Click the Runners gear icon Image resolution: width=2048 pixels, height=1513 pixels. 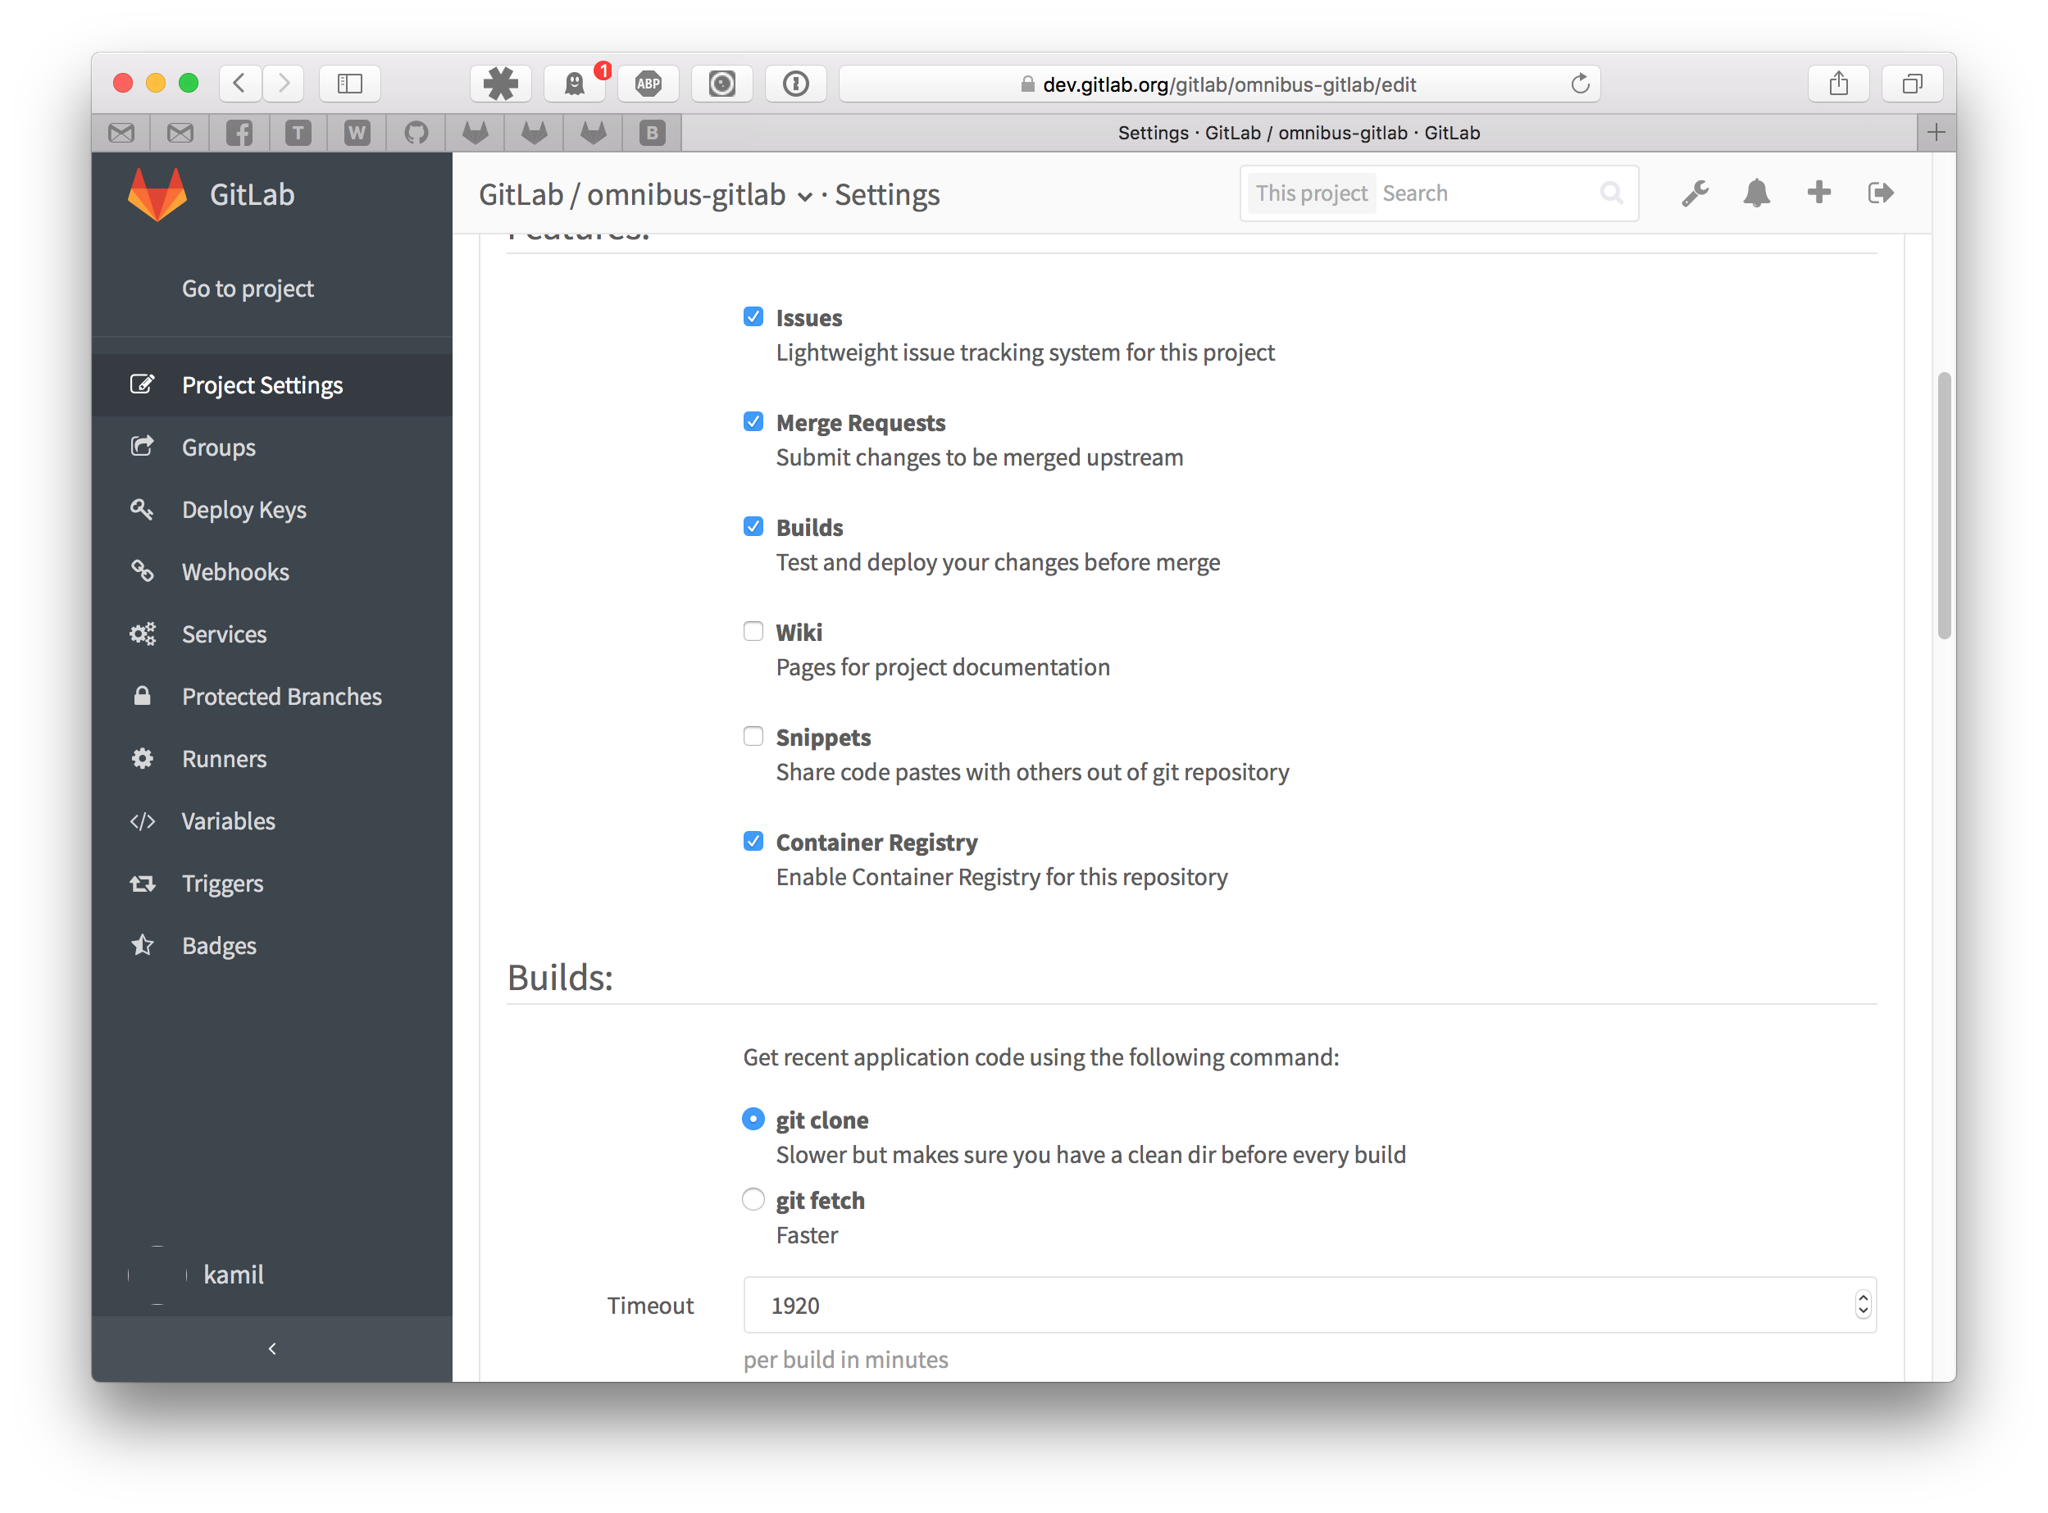143,758
